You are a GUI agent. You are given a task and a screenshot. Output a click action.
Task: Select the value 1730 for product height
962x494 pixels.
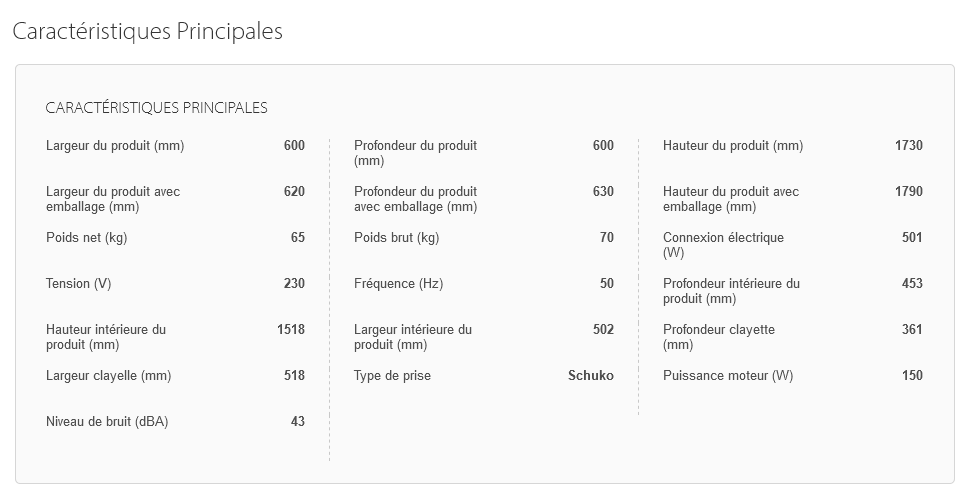909,145
